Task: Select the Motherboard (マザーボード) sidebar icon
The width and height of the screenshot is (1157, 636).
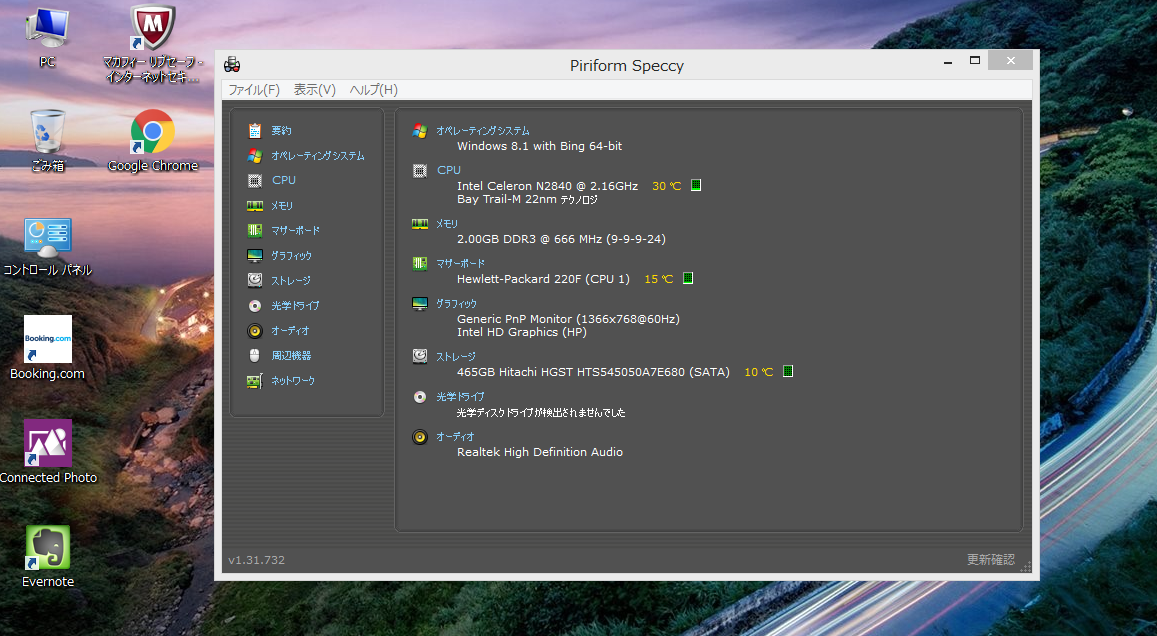Action: tap(255, 230)
